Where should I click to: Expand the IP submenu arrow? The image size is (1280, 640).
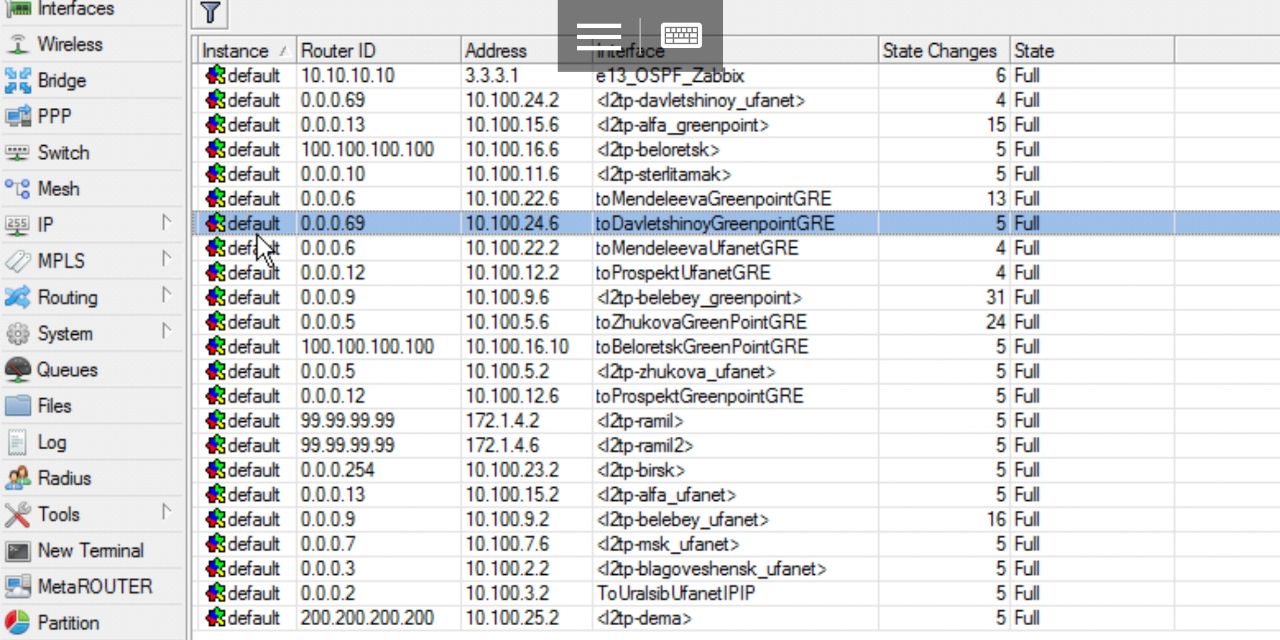click(167, 224)
